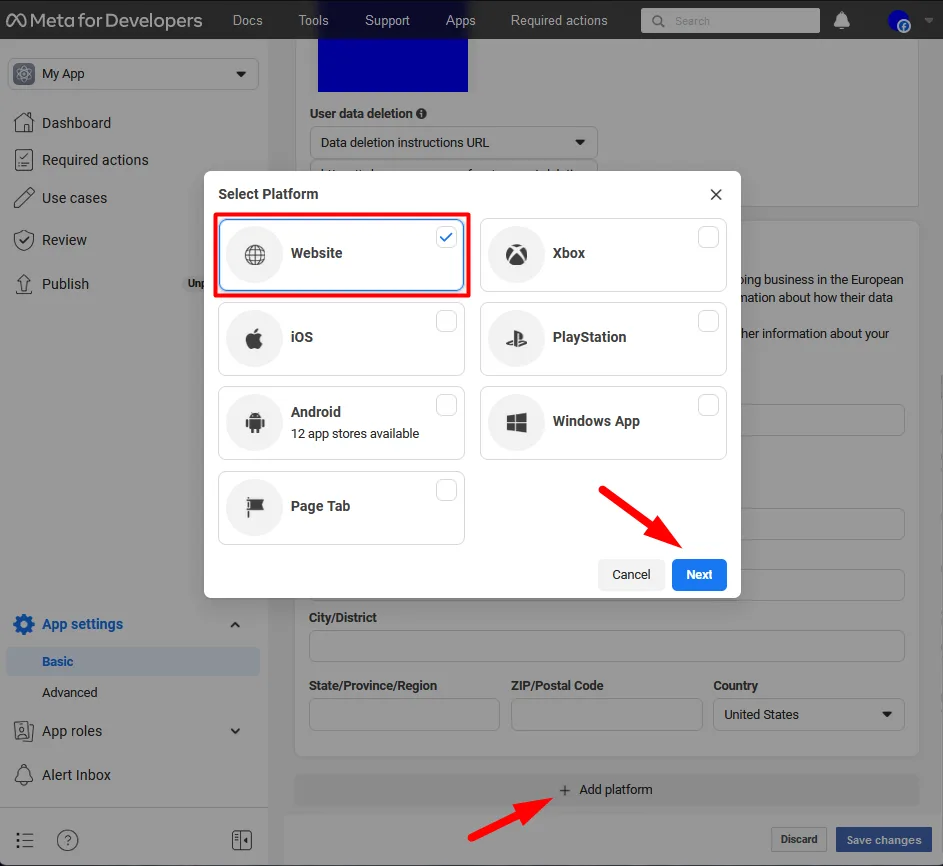Viewport: 943px width, 866px height.
Task: Click the Save changes button
Action: pyautogui.click(x=883, y=839)
